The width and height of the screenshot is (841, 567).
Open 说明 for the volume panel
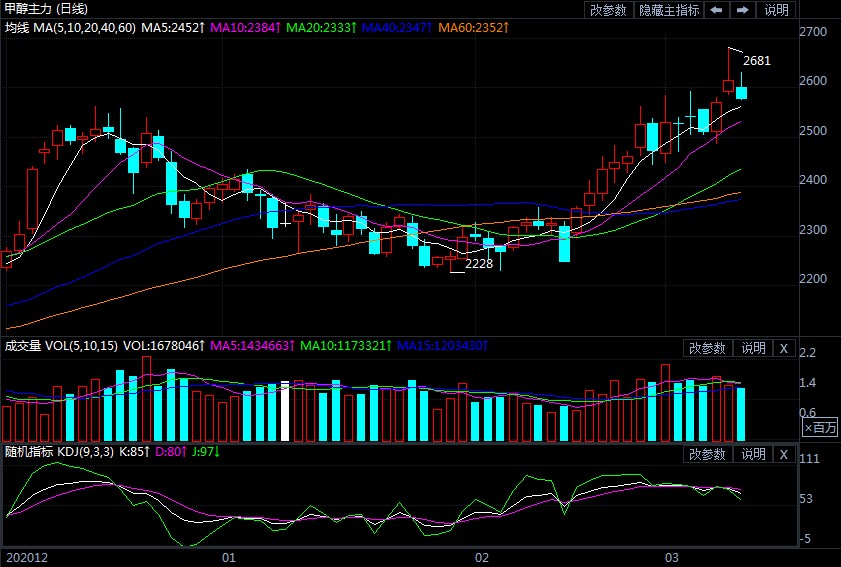click(x=752, y=348)
